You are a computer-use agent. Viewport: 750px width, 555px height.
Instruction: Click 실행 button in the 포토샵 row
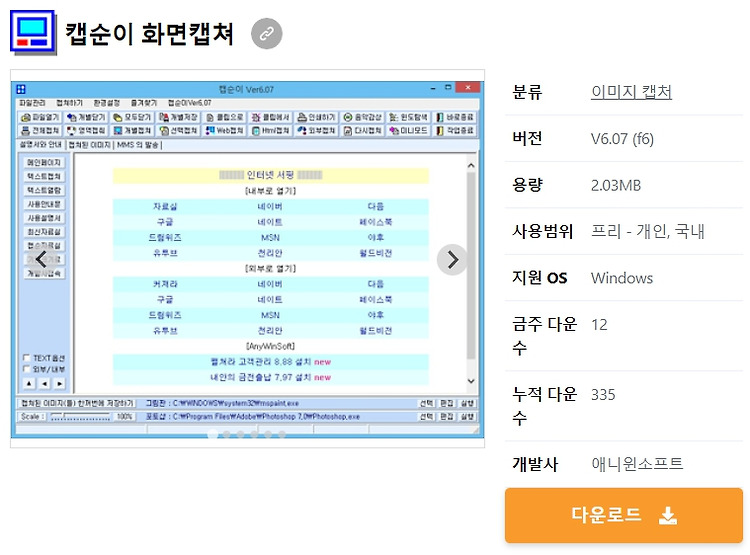[467, 417]
